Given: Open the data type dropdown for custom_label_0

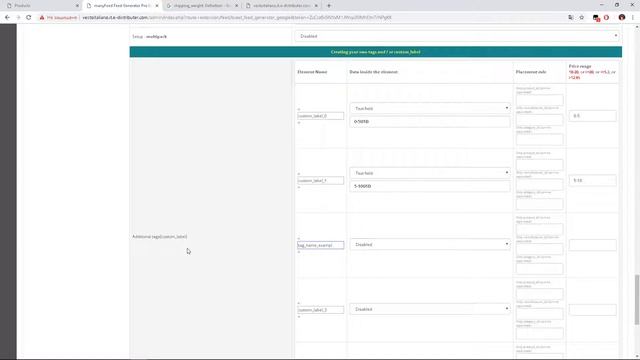Looking at the screenshot, I should pyautogui.click(x=430, y=108).
